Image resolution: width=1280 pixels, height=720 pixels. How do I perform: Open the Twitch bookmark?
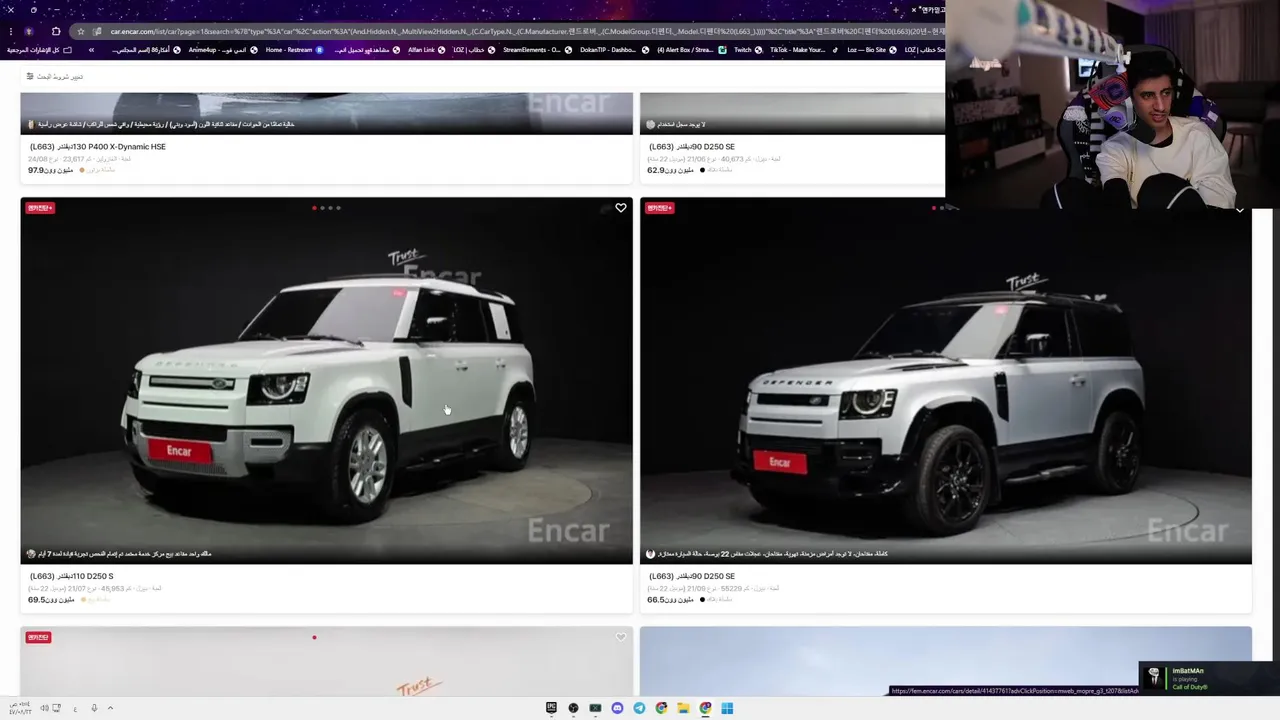point(747,50)
